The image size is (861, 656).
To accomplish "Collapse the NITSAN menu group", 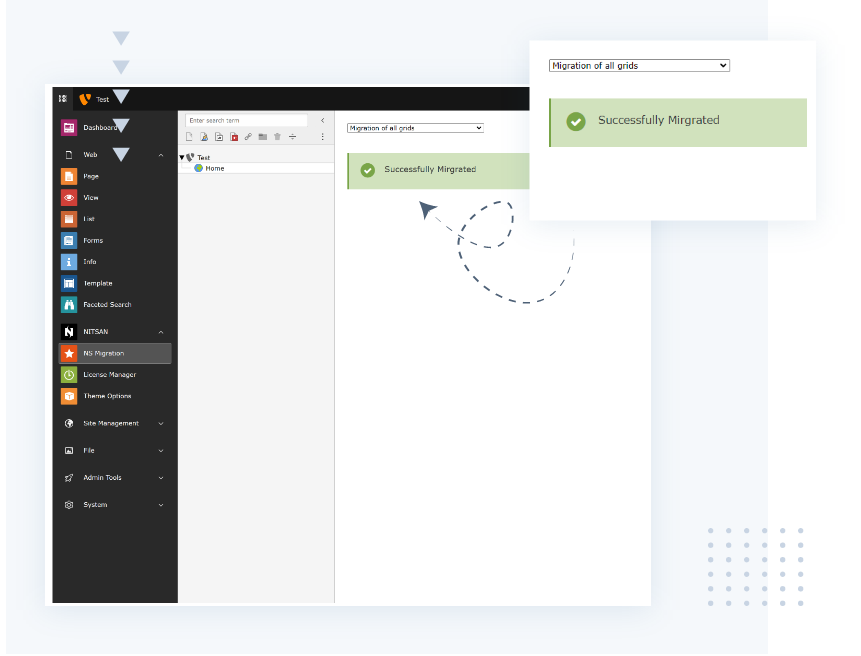I will tap(161, 332).
